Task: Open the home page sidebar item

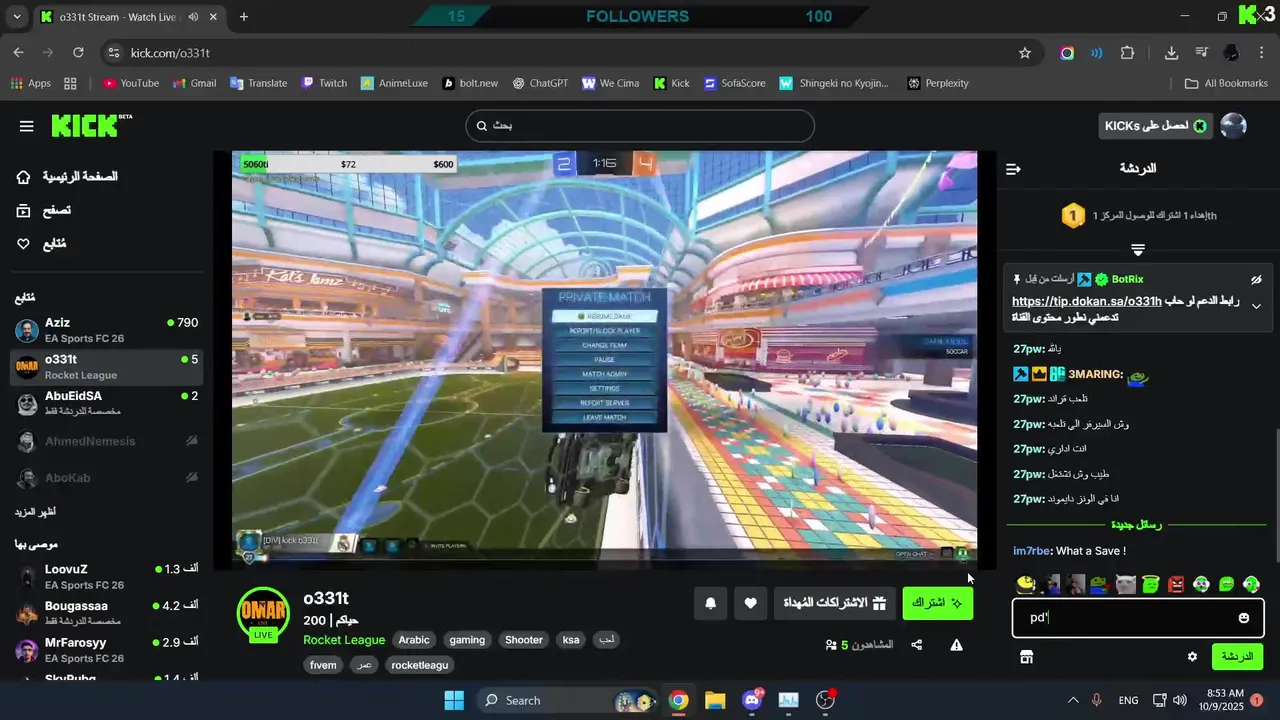Action: [67, 177]
